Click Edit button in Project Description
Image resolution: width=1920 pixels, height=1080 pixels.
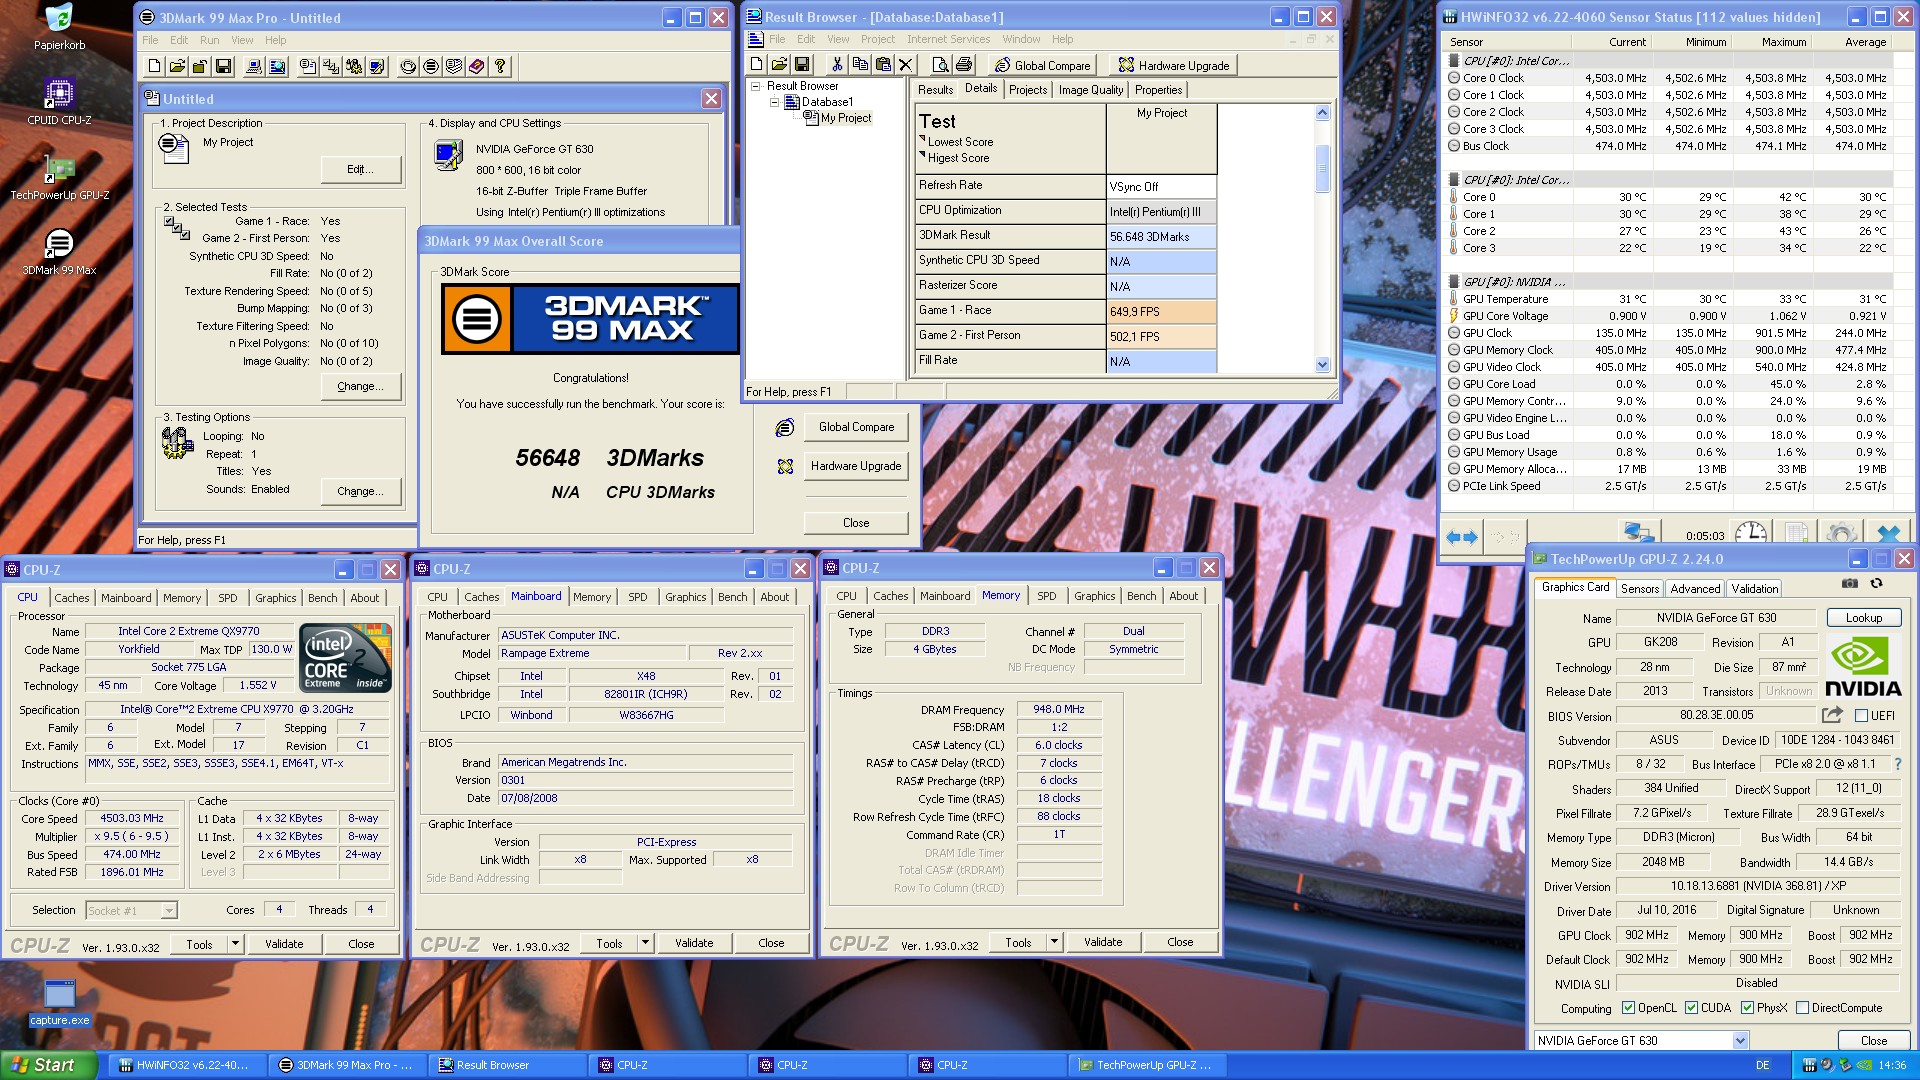pos(361,169)
